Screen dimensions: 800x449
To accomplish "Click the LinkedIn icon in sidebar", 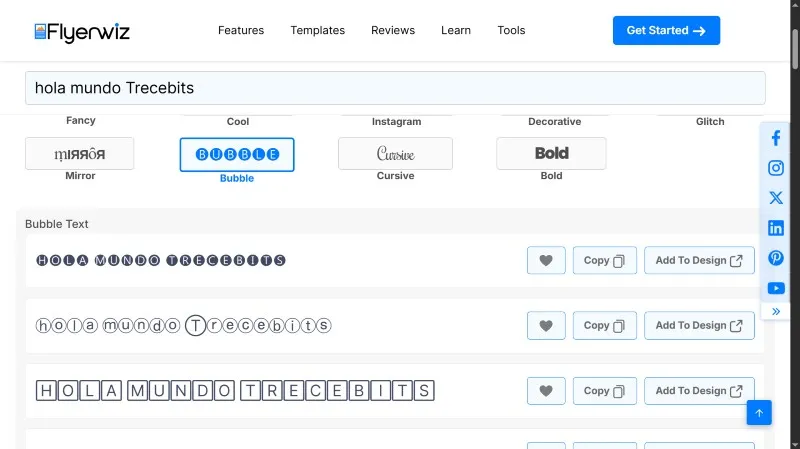I will click(776, 228).
